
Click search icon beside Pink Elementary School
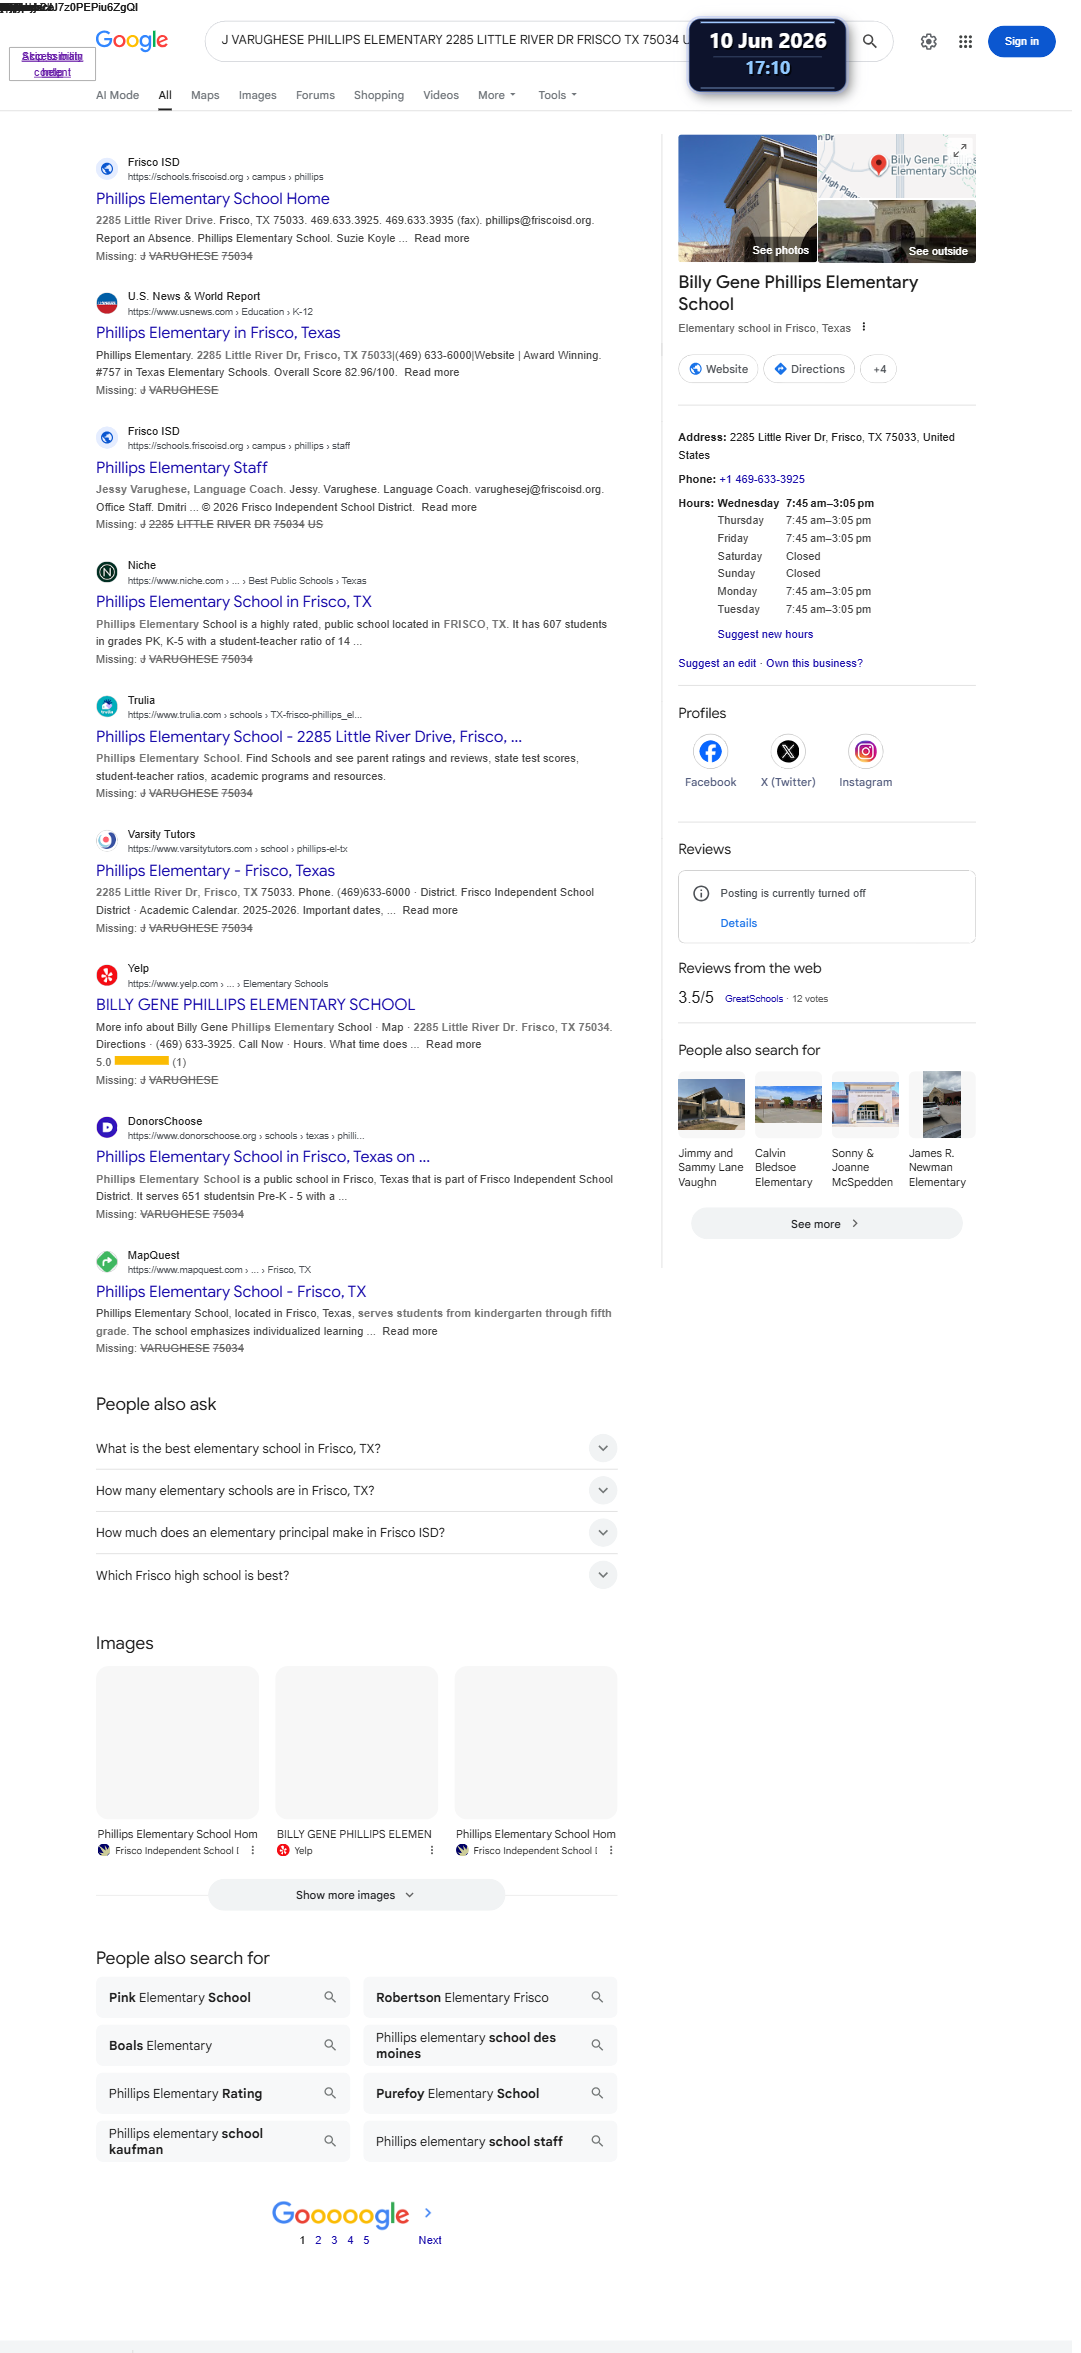coord(330,1997)
